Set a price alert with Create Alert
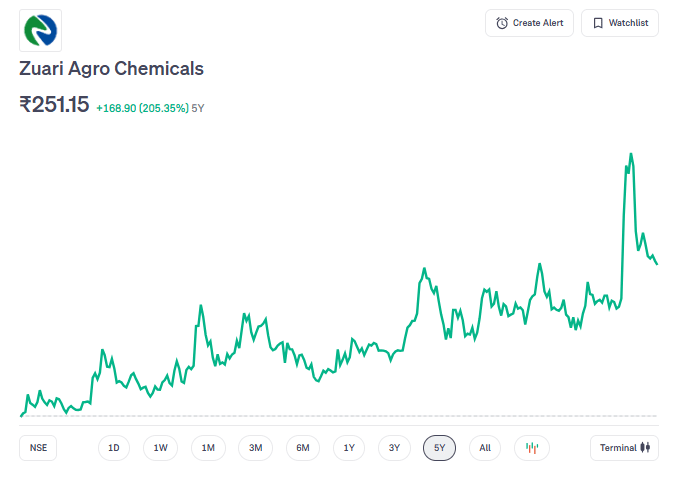678x486 pixels. tap(529, 23)
